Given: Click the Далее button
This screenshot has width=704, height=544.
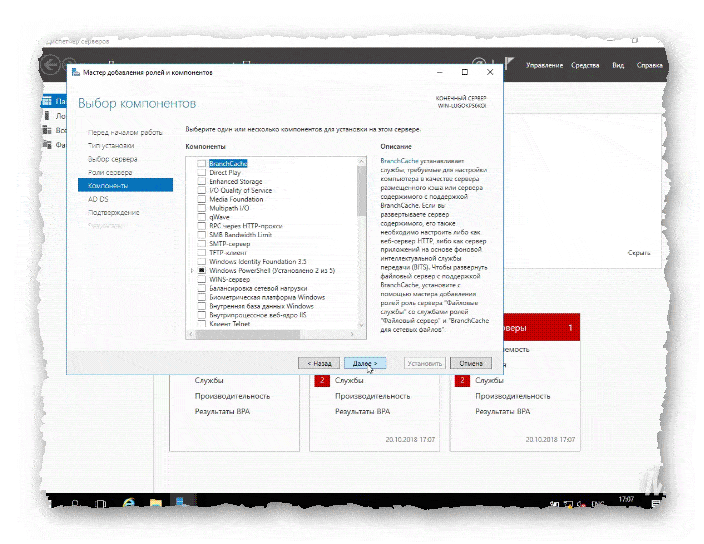Looking at the screenshot, I should 365,363.
